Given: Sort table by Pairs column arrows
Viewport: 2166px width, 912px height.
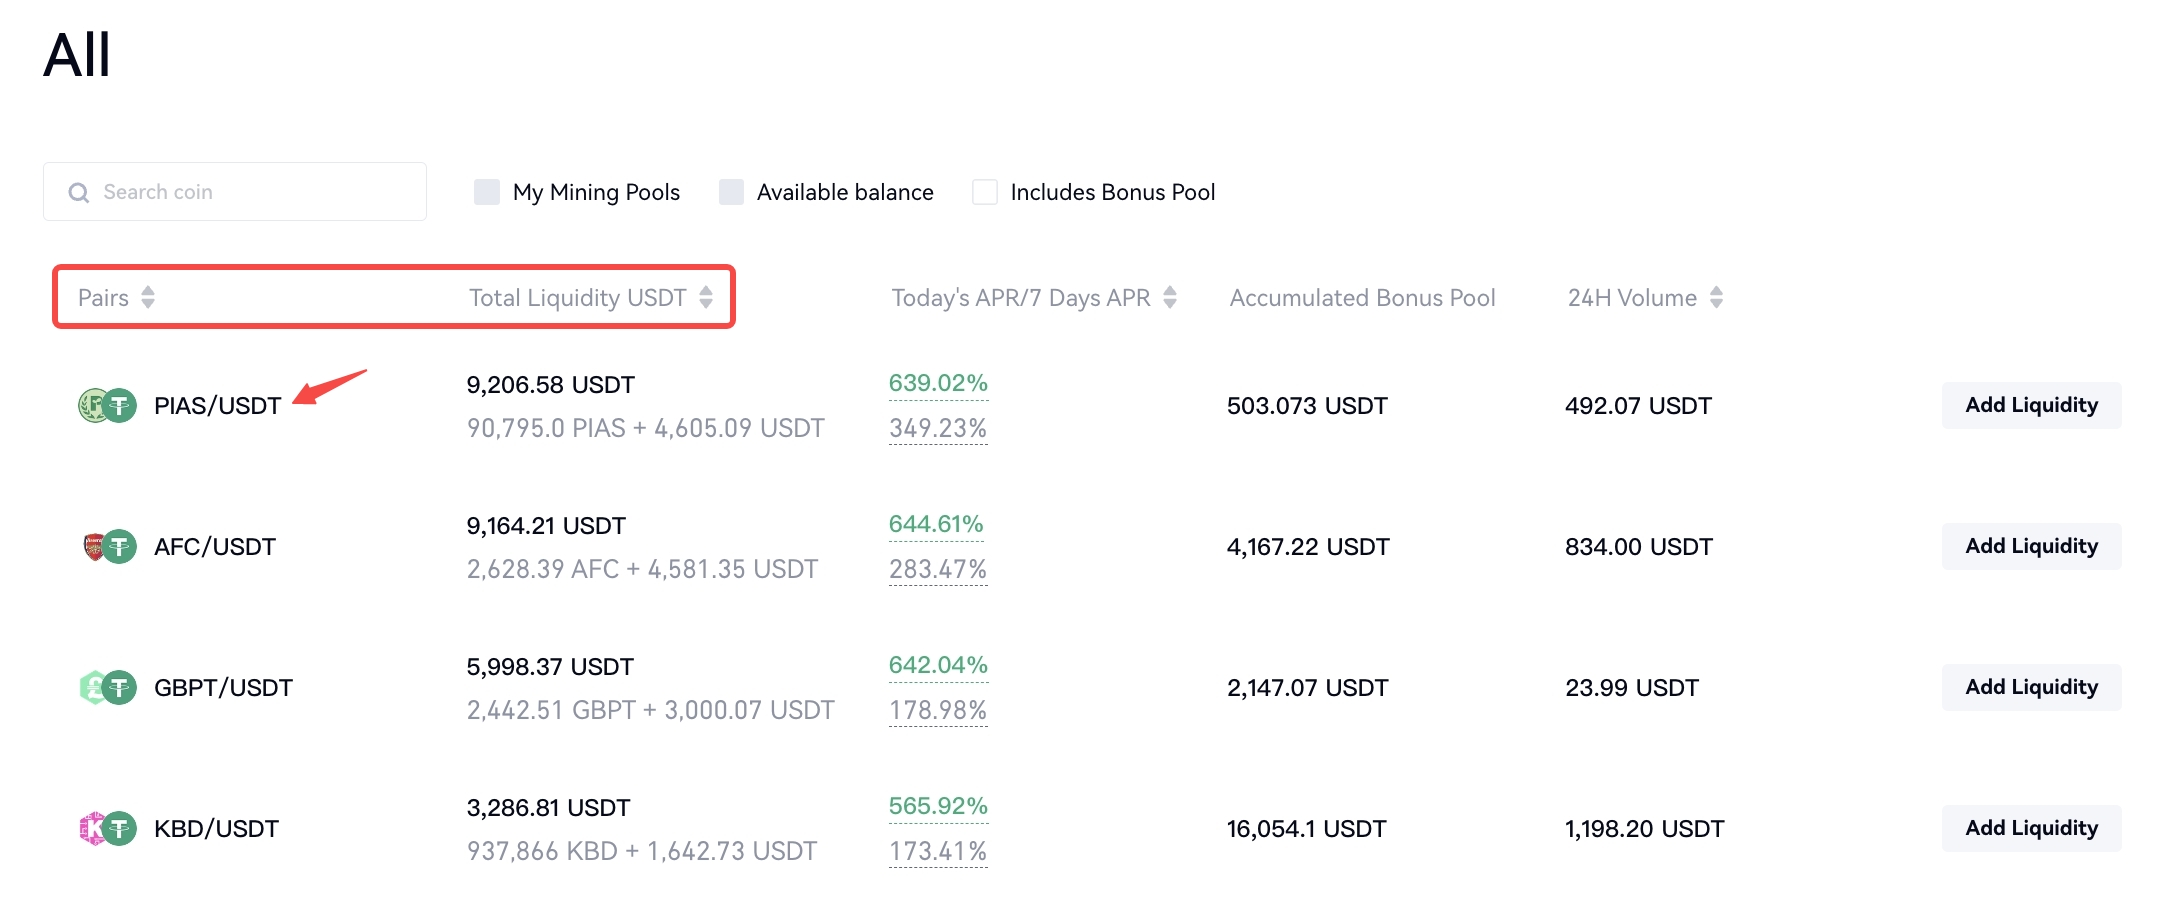Looking at the screenshot, I should [148, 297].
